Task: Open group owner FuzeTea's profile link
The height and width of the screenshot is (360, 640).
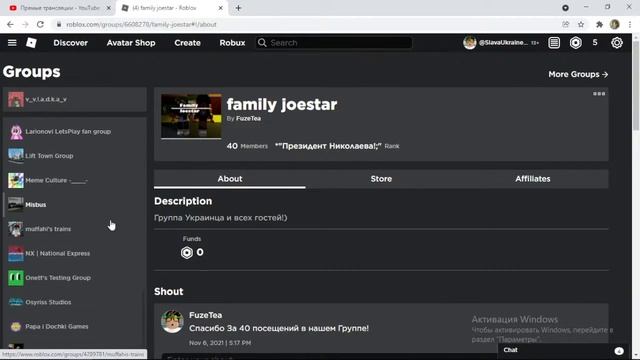Action: [x=248, y=118]
